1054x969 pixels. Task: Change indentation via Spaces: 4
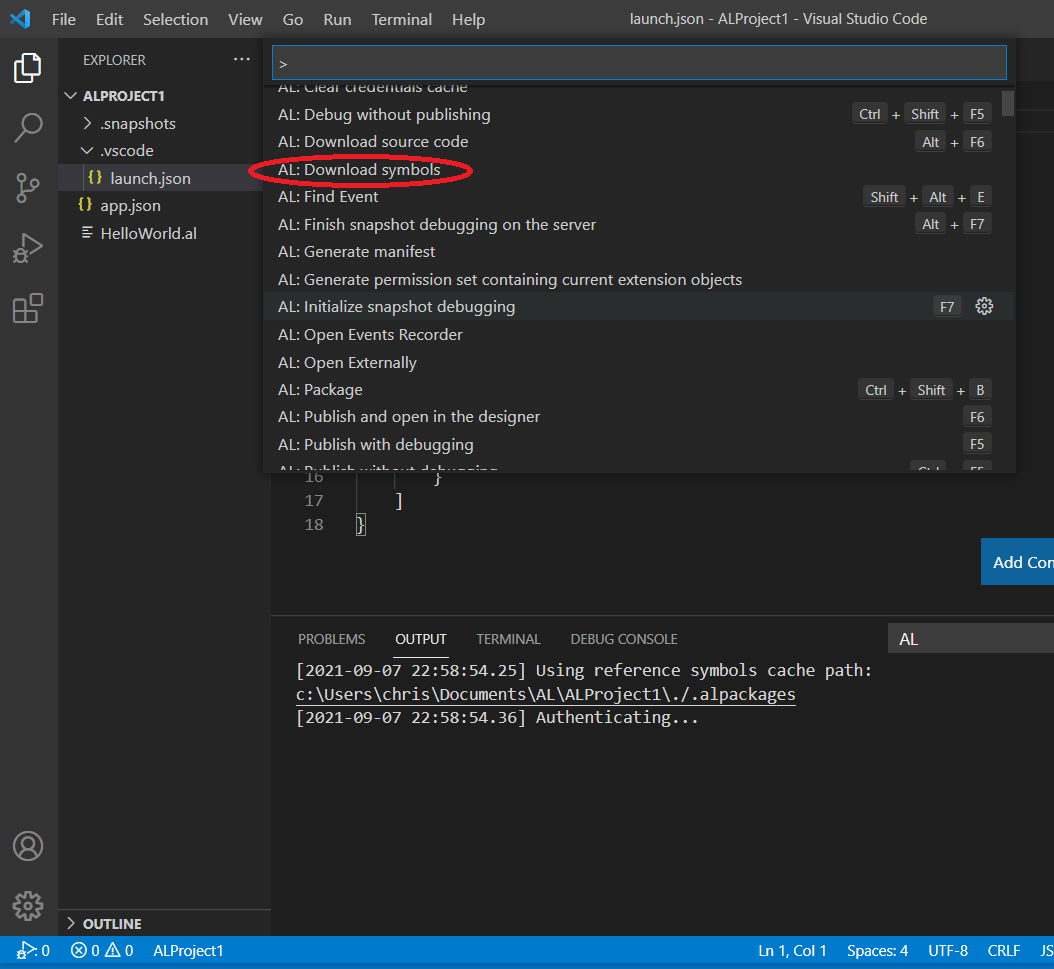coord(877,951)
